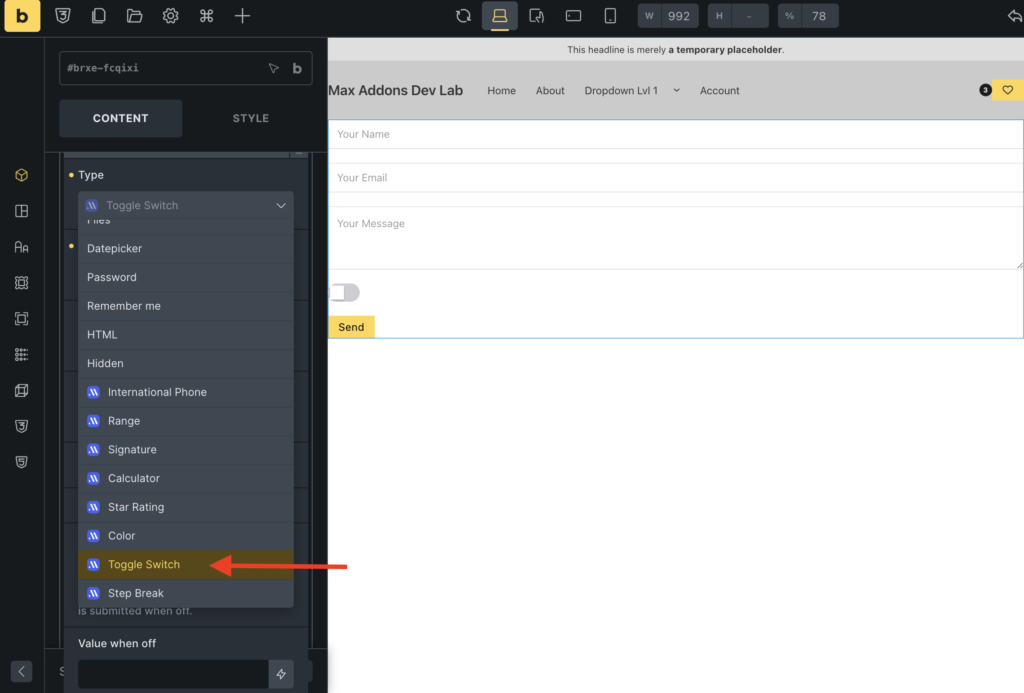Image resolution: width=1024 pixels, height=693 pixels.
Task: Click the Your Name input field
Action: tap(675, 134)
